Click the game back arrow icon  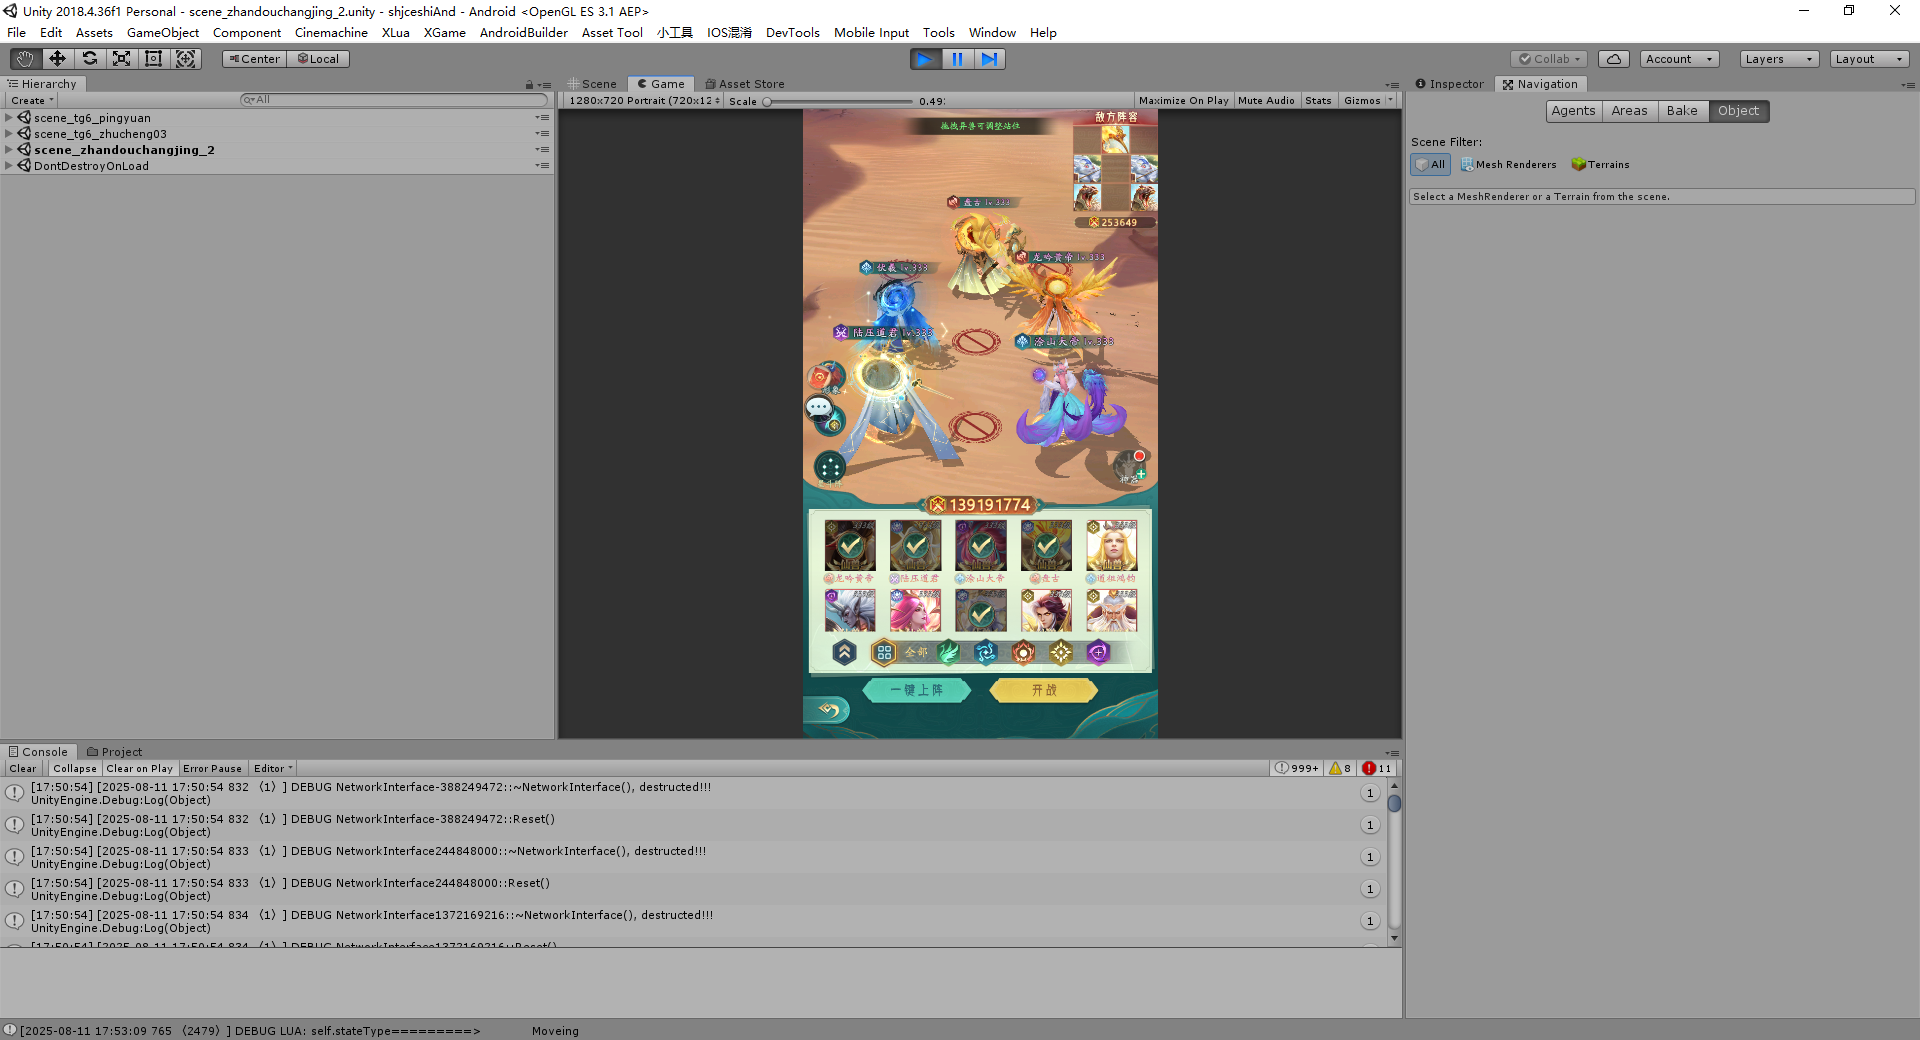click(828, 710)
